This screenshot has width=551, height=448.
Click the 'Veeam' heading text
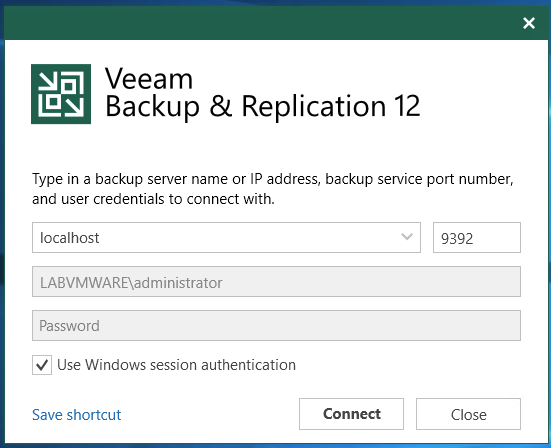coord(149,79)
